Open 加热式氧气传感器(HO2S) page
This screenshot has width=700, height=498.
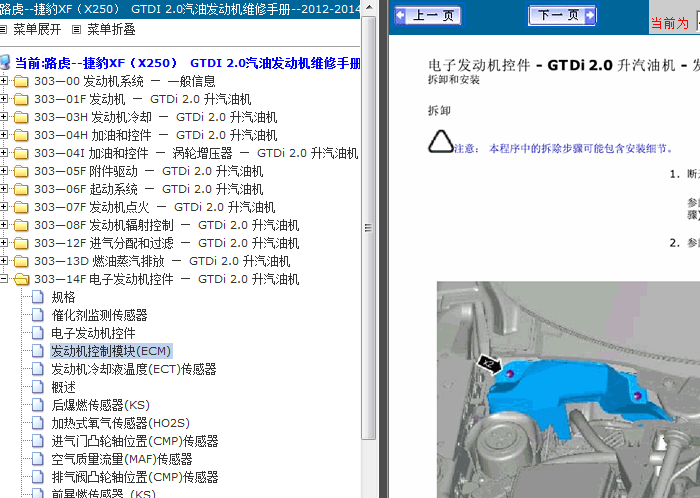121,423
